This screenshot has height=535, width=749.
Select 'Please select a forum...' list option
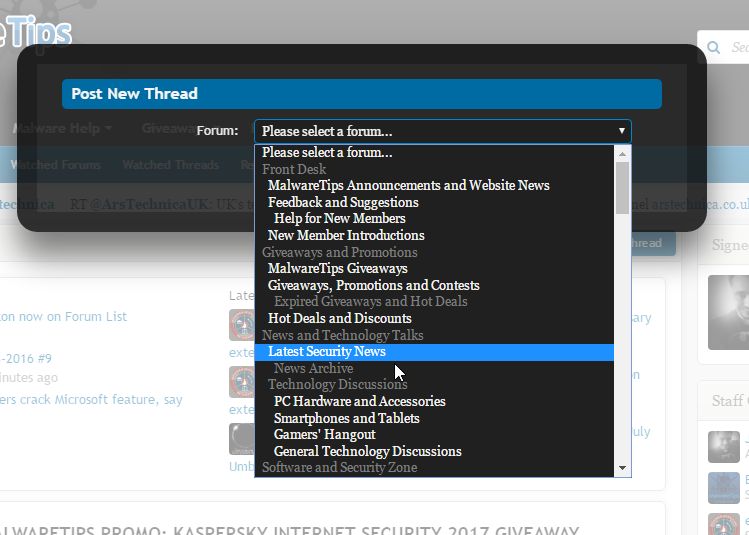click(x=434, y=152)
